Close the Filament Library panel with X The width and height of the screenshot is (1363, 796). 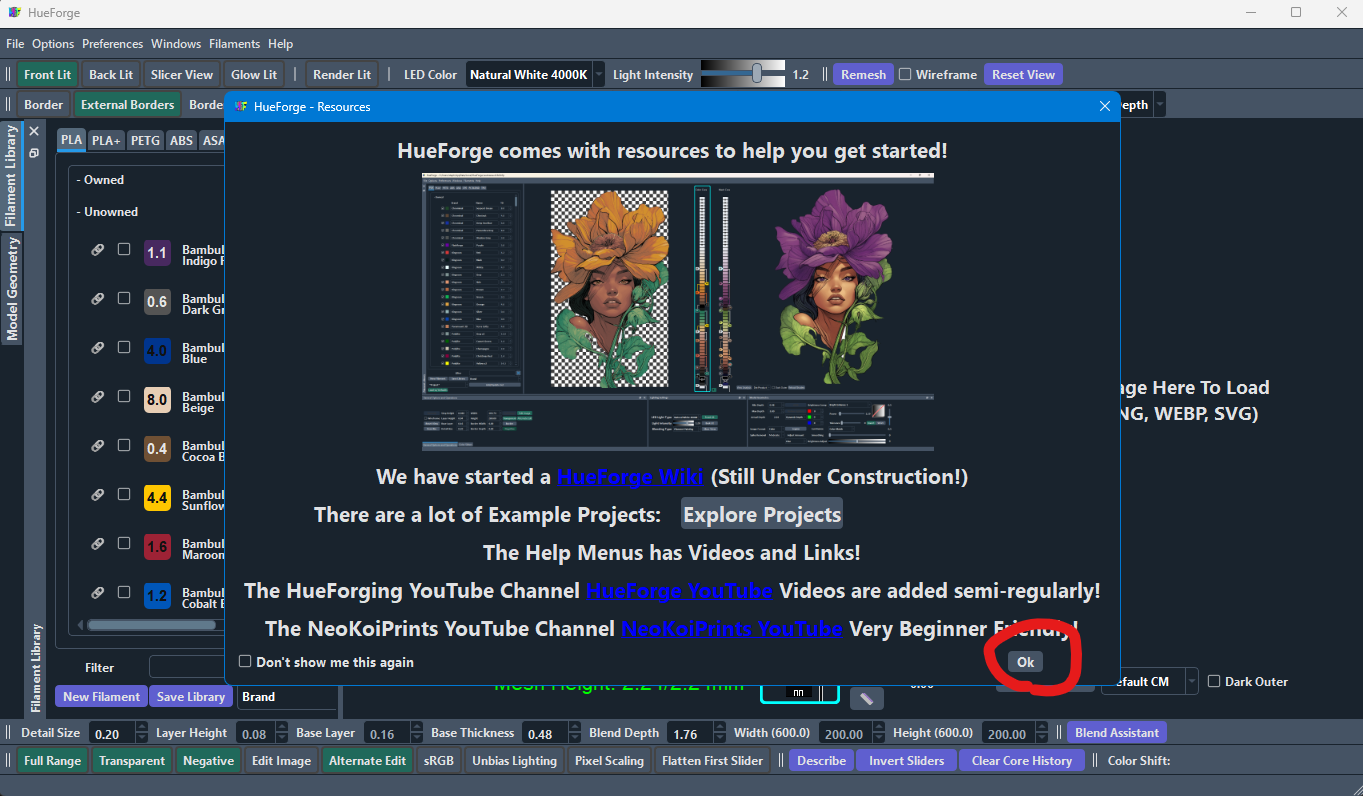click(33, 131)
